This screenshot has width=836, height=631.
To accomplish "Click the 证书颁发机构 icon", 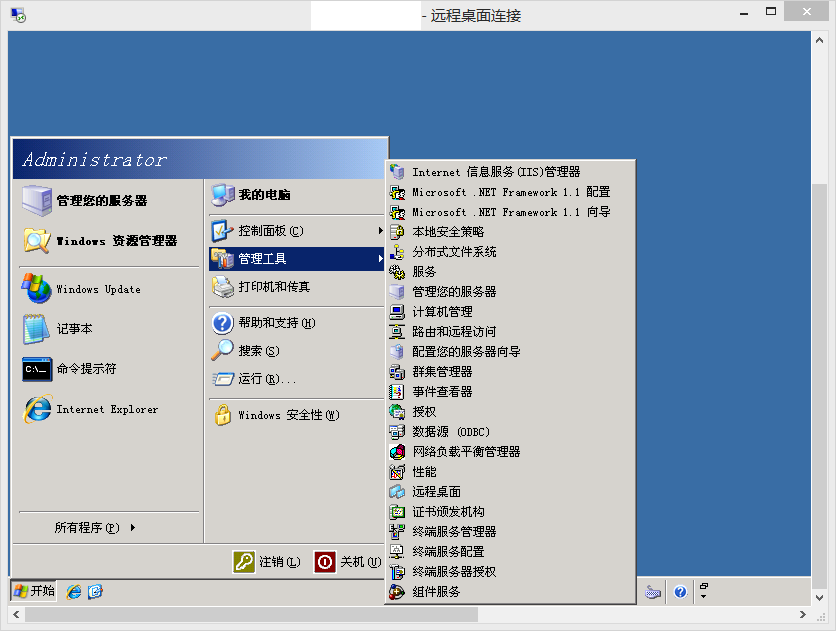I will click(397, 512).
